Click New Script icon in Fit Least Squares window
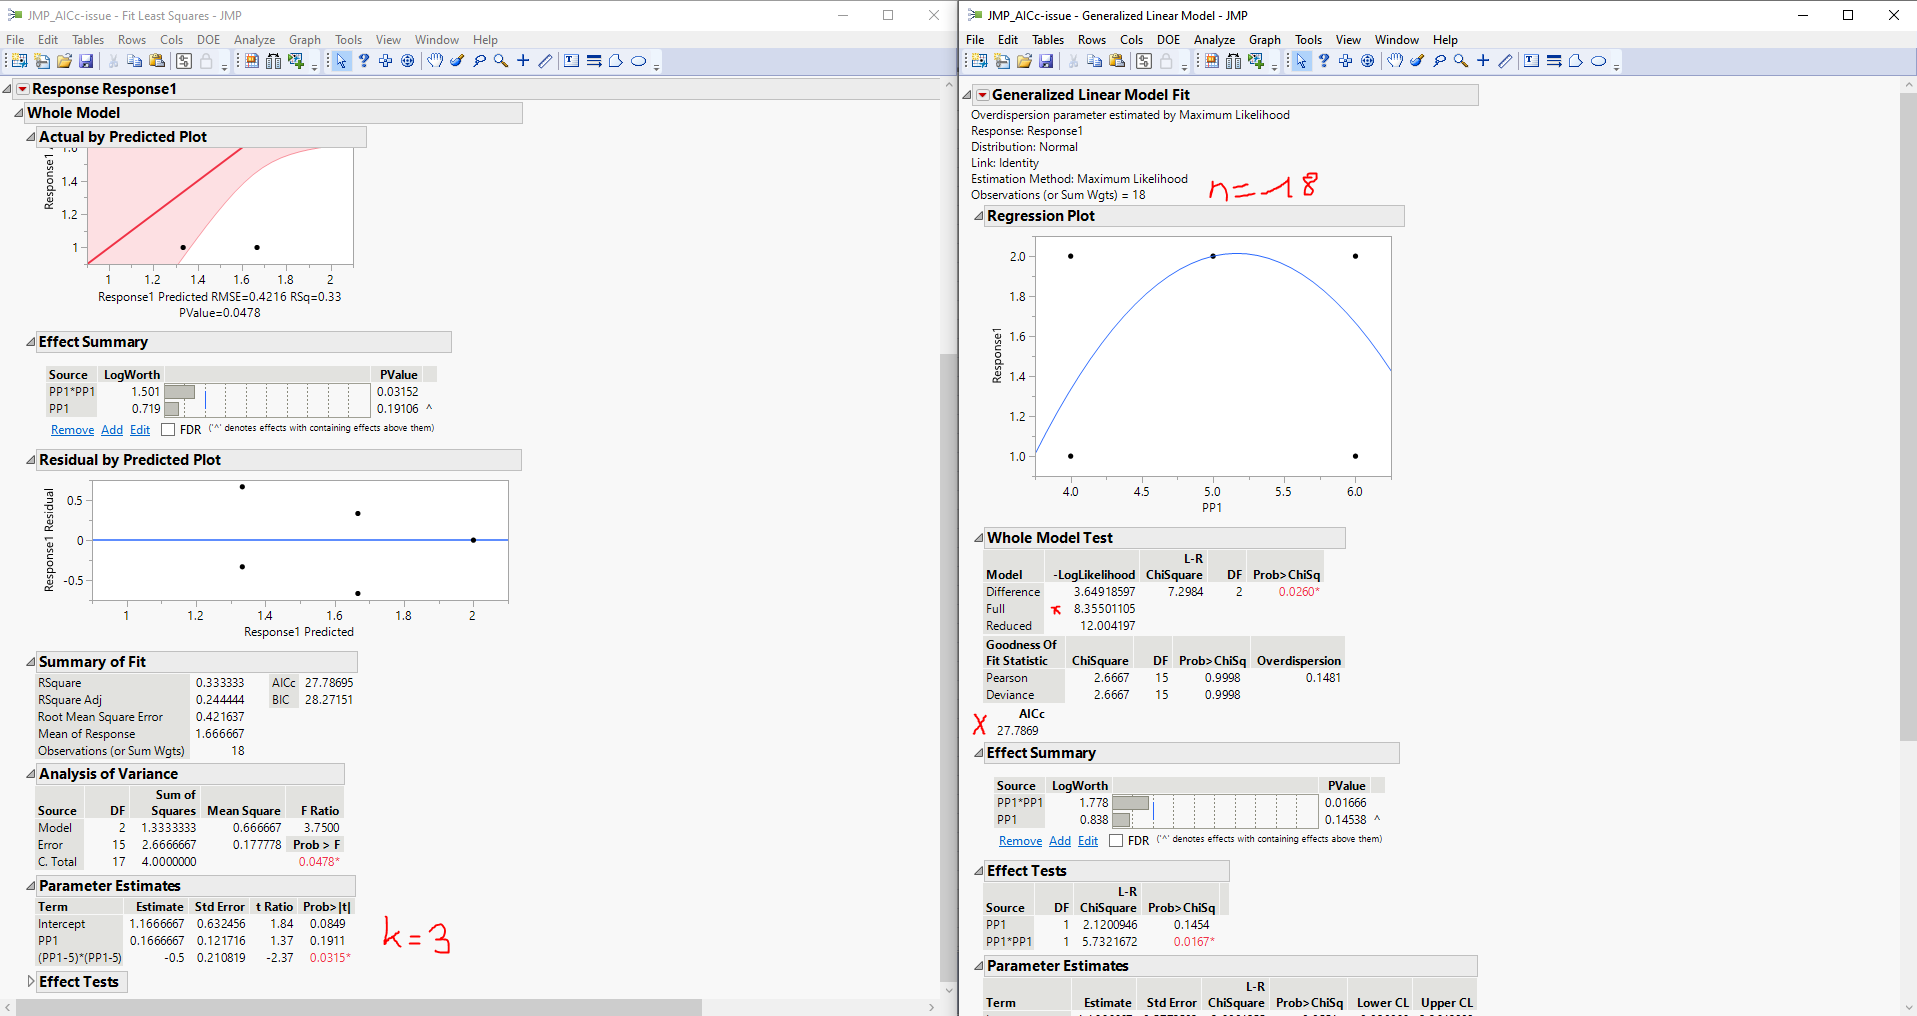The image size is (1917, 1016). [42, 61]
